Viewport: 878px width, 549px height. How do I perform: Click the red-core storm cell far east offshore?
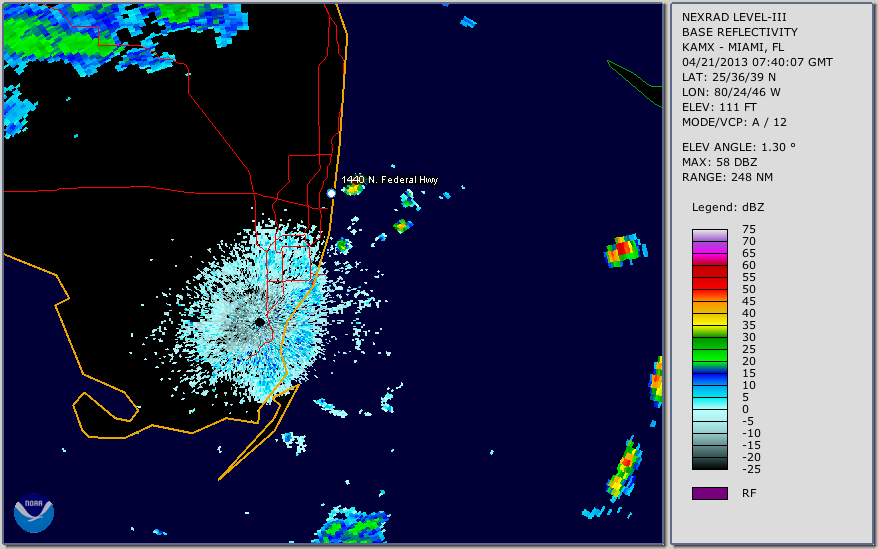point(625,250)
